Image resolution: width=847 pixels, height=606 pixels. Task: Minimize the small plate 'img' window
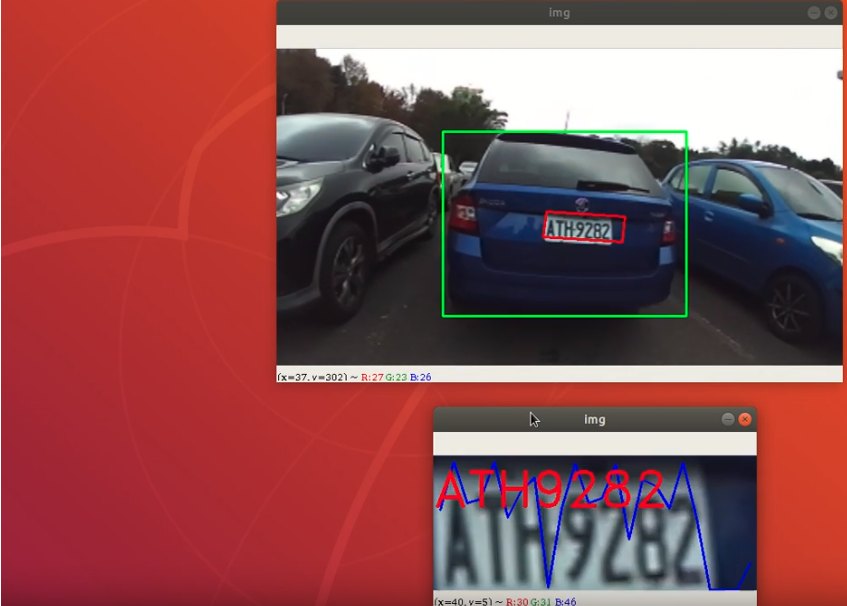[x=728, y=420]
